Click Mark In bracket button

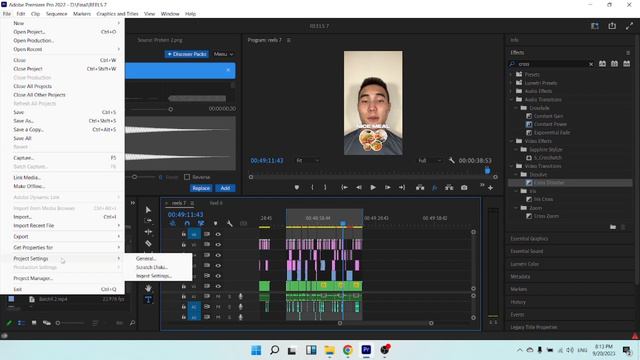312,187
